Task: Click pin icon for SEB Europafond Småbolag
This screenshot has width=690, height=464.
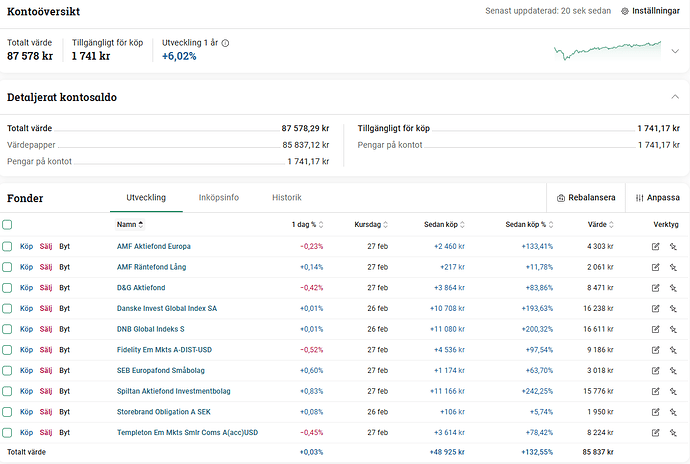Action: pyautogui.click(x=673, y=371)
